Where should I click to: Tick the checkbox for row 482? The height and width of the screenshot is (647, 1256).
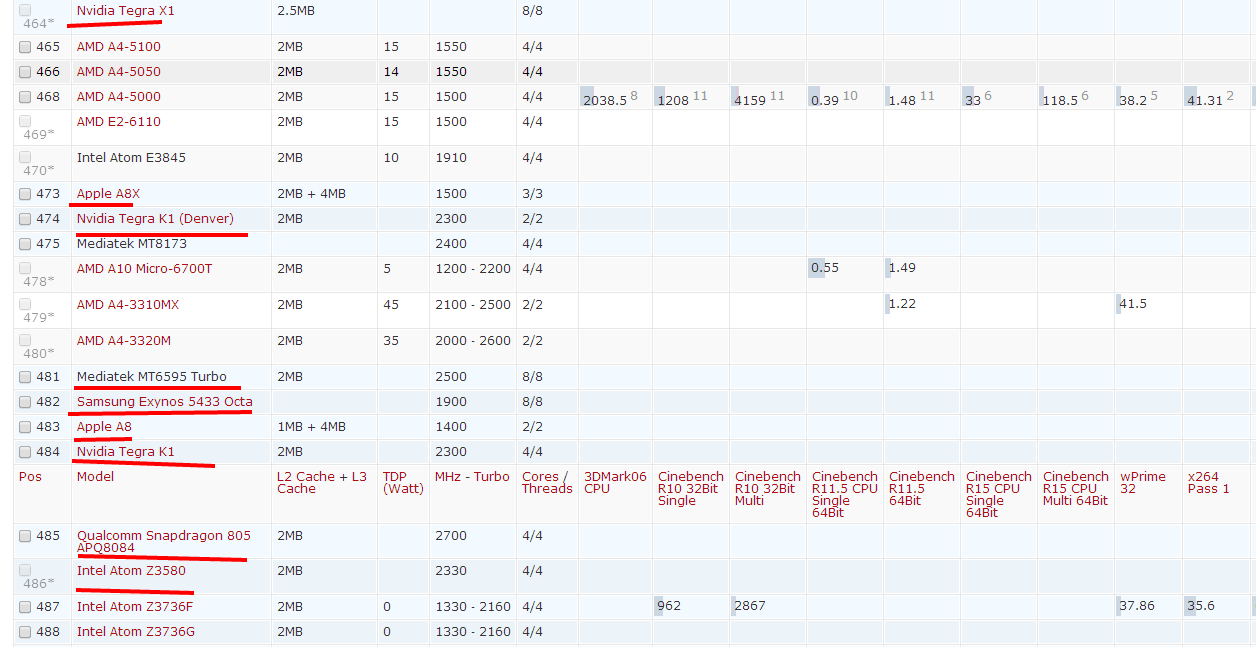click(25, 402)
